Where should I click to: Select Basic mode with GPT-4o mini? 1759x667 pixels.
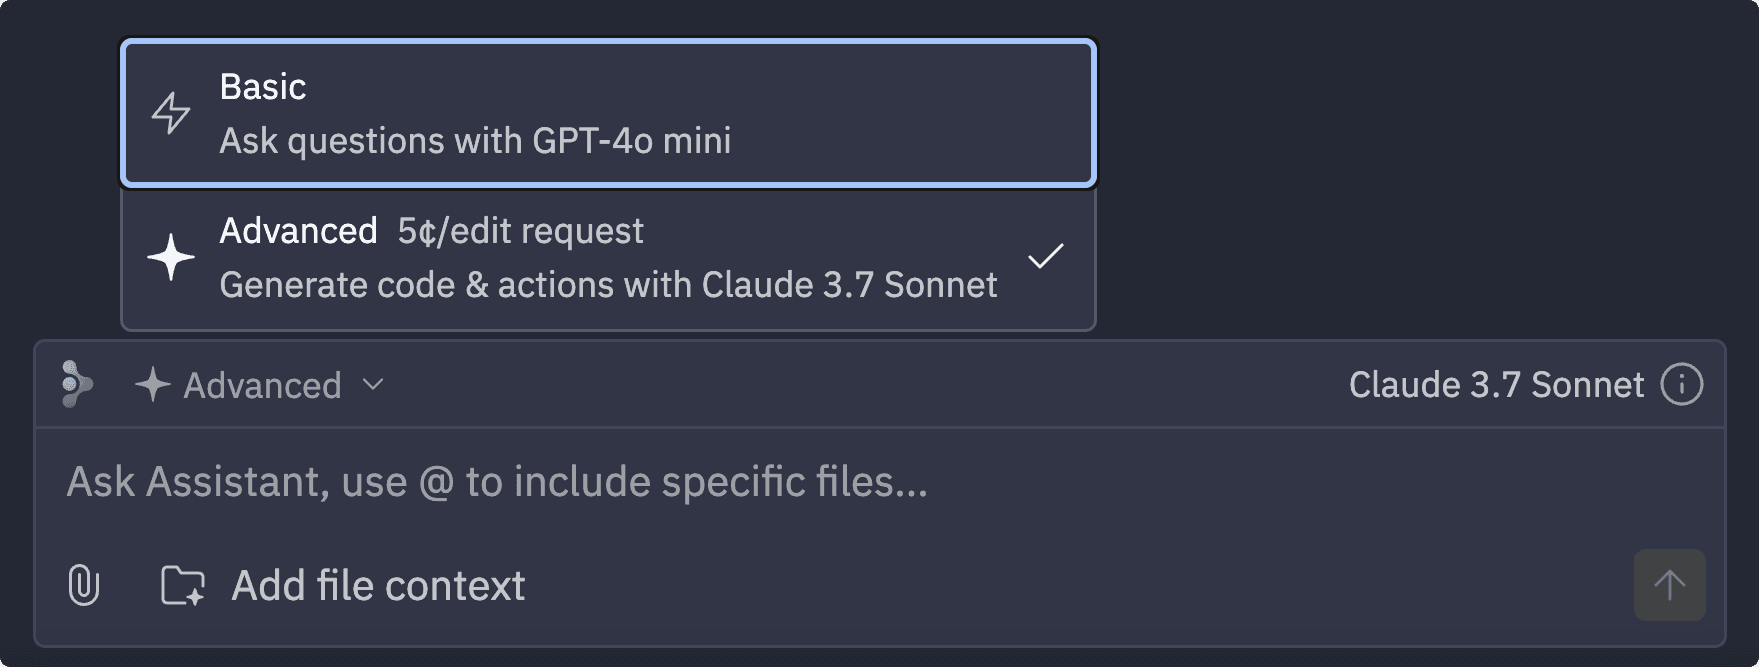[x=608, y=113]
